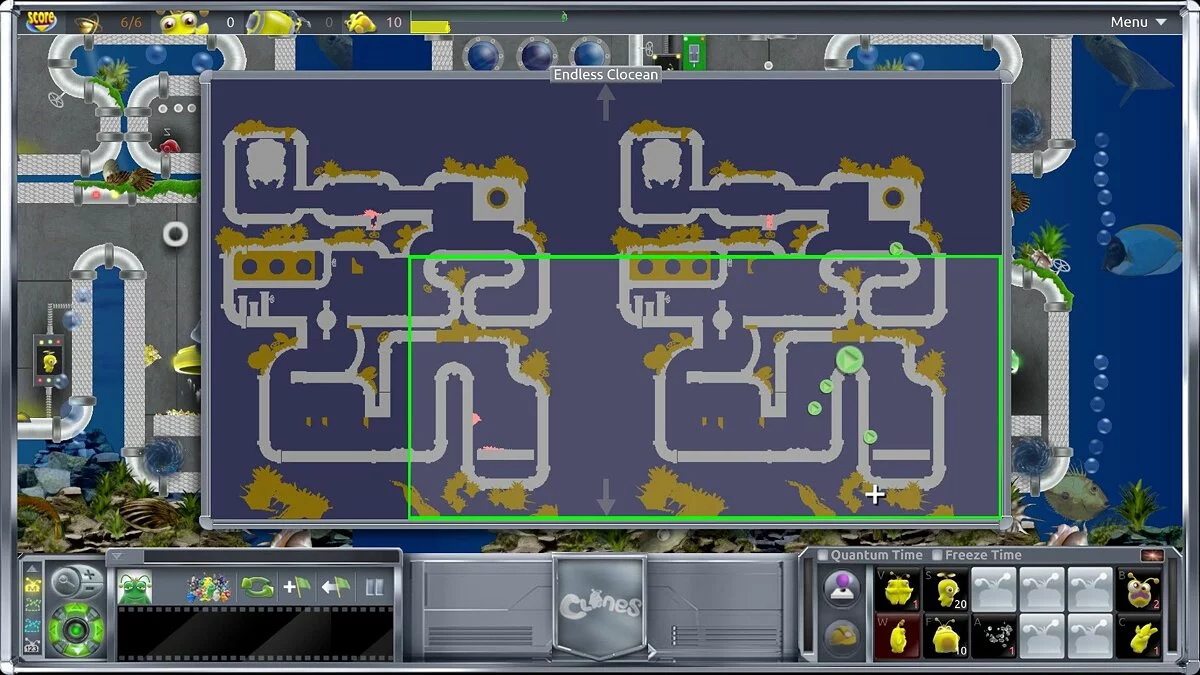1200x675 pixels.
Task: Collapse the filmstrip panel via its triangle
Action: (x=116, y=555)
